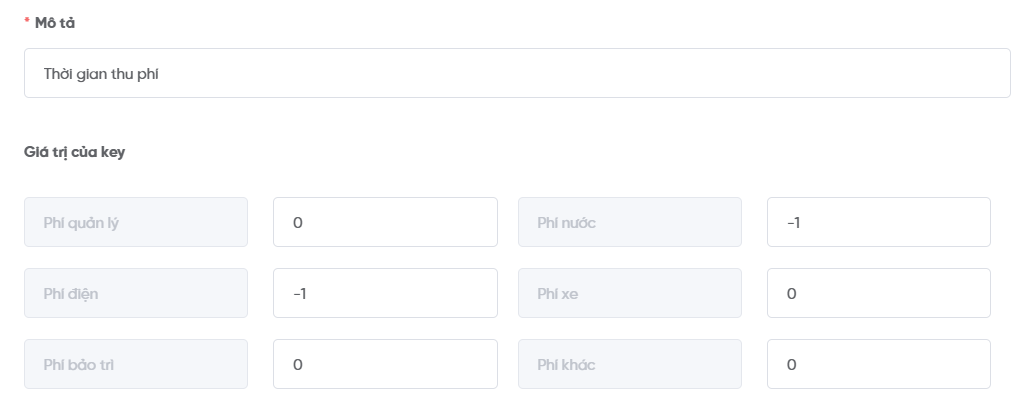Viewport: 1032px width, 413px height.
Task: Select the Phí bảo trì value field
Action: (385, 364)
